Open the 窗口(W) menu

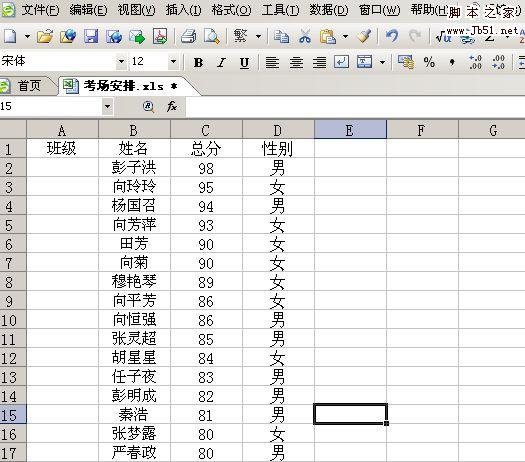pos(379,10)
